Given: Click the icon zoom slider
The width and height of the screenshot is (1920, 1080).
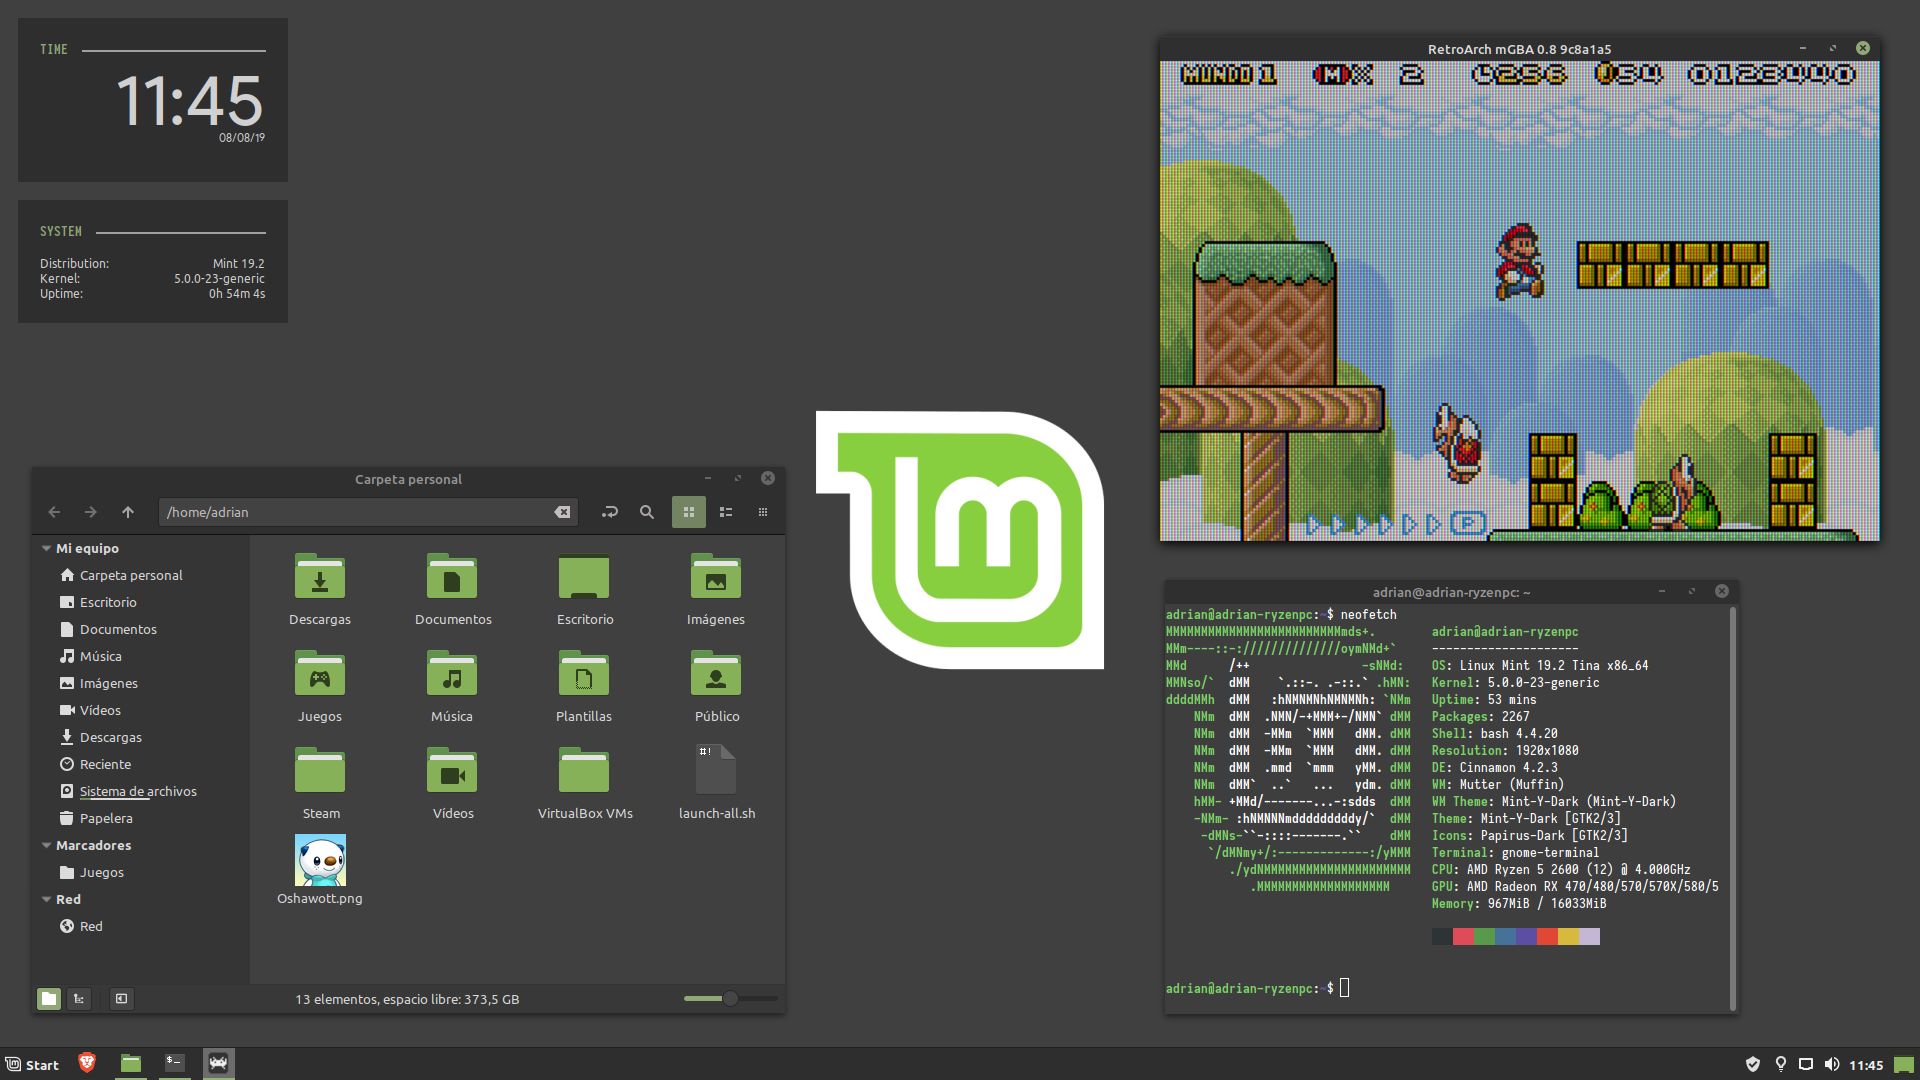Looking at the screenshot, I should 730,998.
